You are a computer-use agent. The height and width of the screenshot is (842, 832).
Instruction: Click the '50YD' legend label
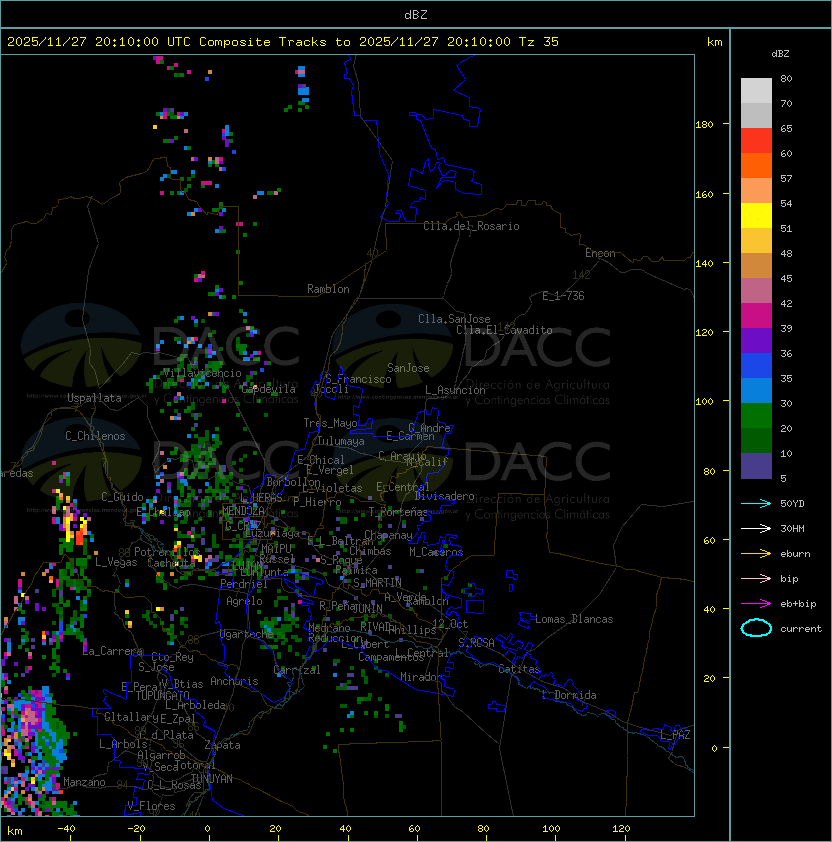[x=792, y=504]
